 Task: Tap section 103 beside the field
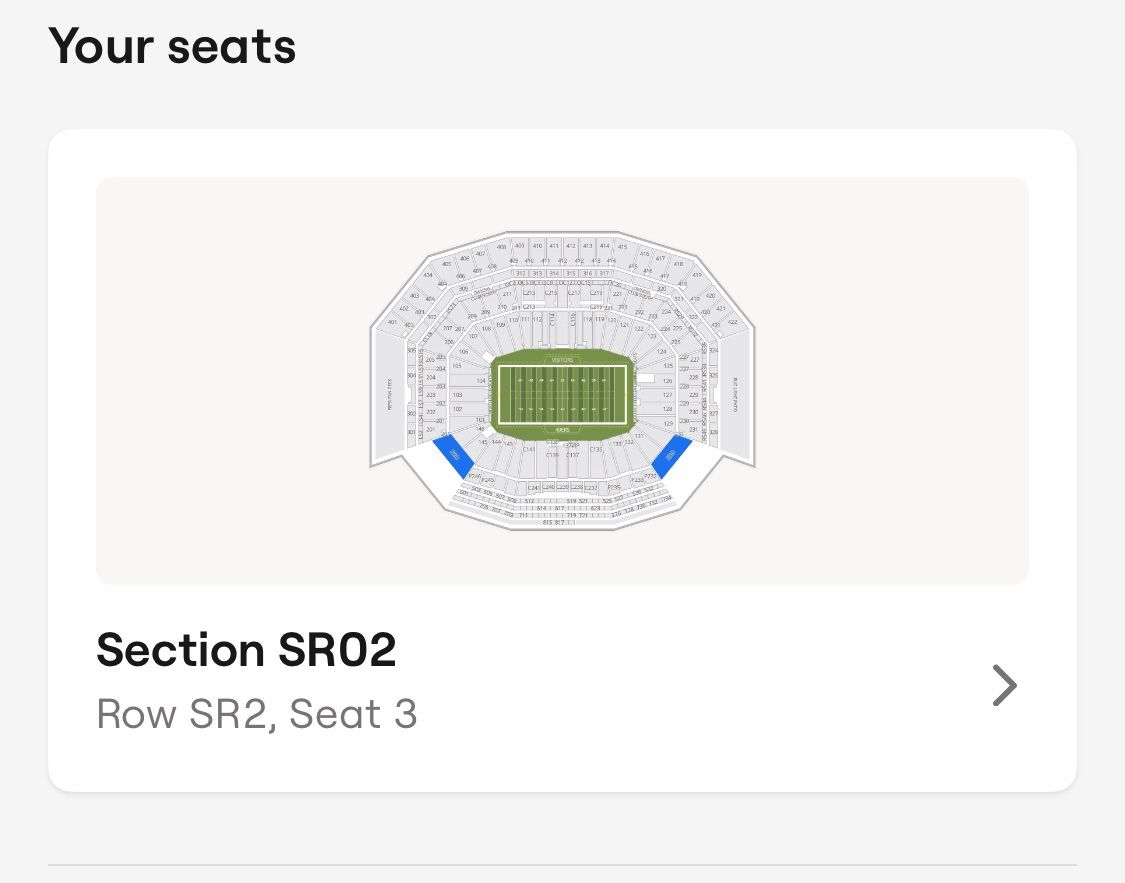[457, 395]
